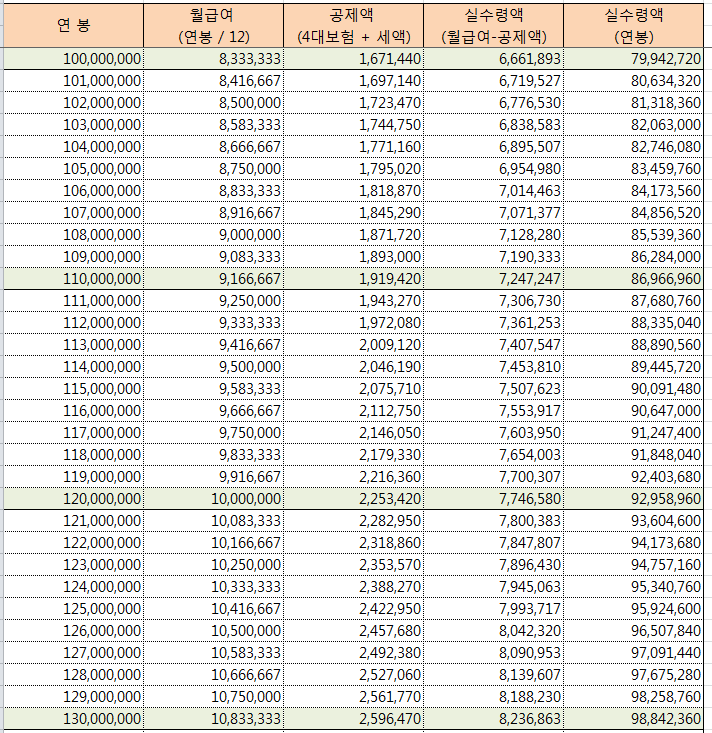Viewport: 712px width, 733px height.
Task: Click deduction value 2,179,330
Action: click(353, 454)
